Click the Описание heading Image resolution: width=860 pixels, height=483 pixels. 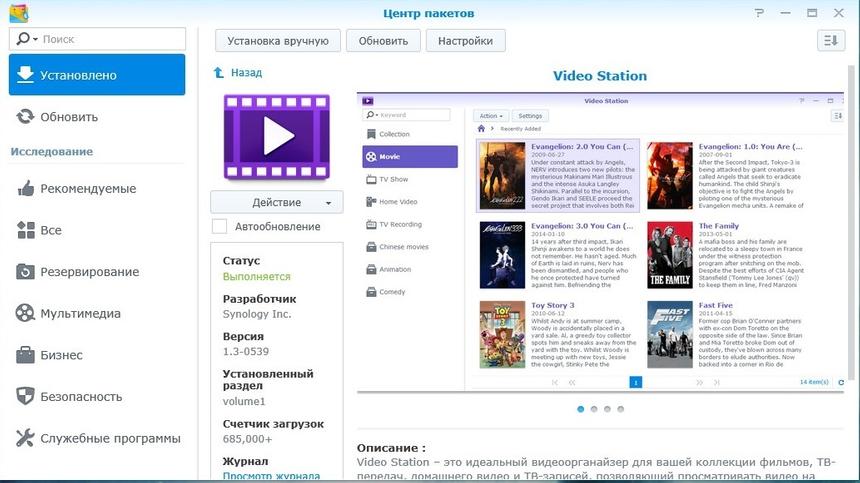[x=391, y=448]
